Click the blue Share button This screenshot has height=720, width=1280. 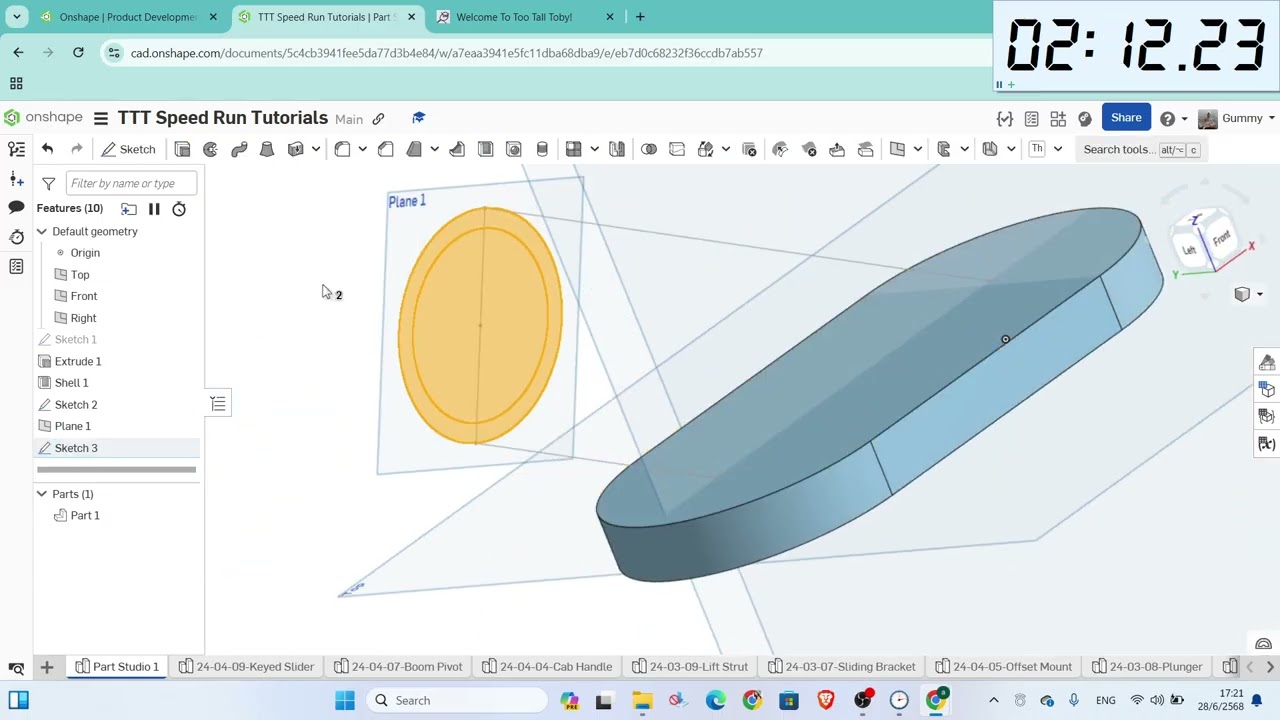coord(1126,118)
